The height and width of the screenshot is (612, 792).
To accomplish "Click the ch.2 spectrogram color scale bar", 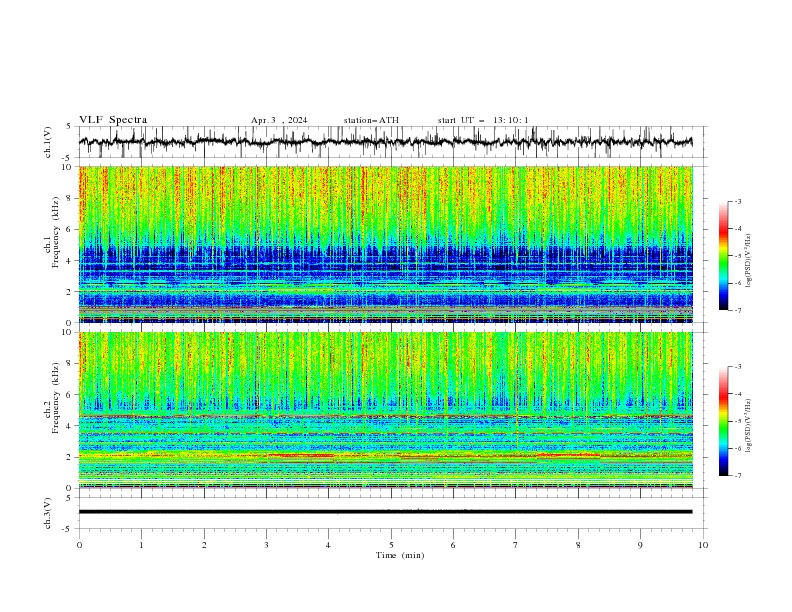I will [723, 421].
